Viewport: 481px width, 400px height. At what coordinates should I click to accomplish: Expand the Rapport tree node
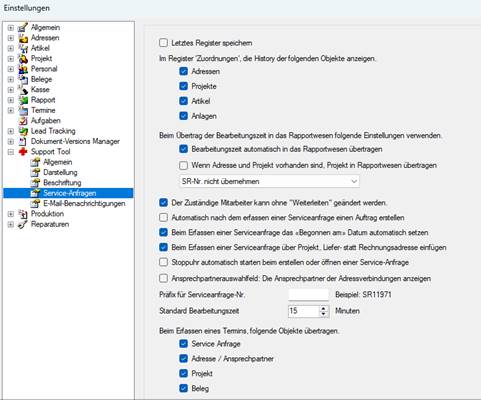point(11,100)
